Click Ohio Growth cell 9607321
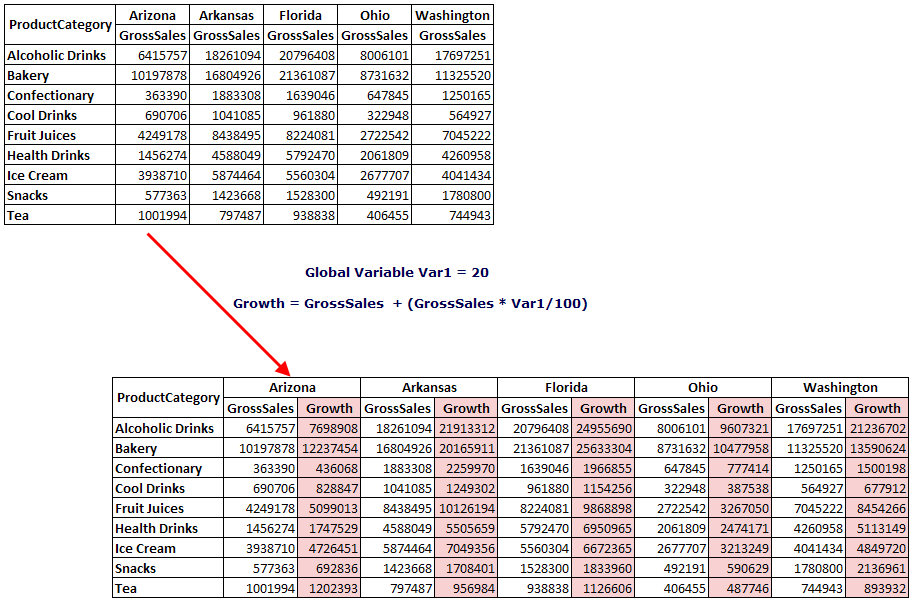This screenshot has width=912, height=602. point(740,429)
